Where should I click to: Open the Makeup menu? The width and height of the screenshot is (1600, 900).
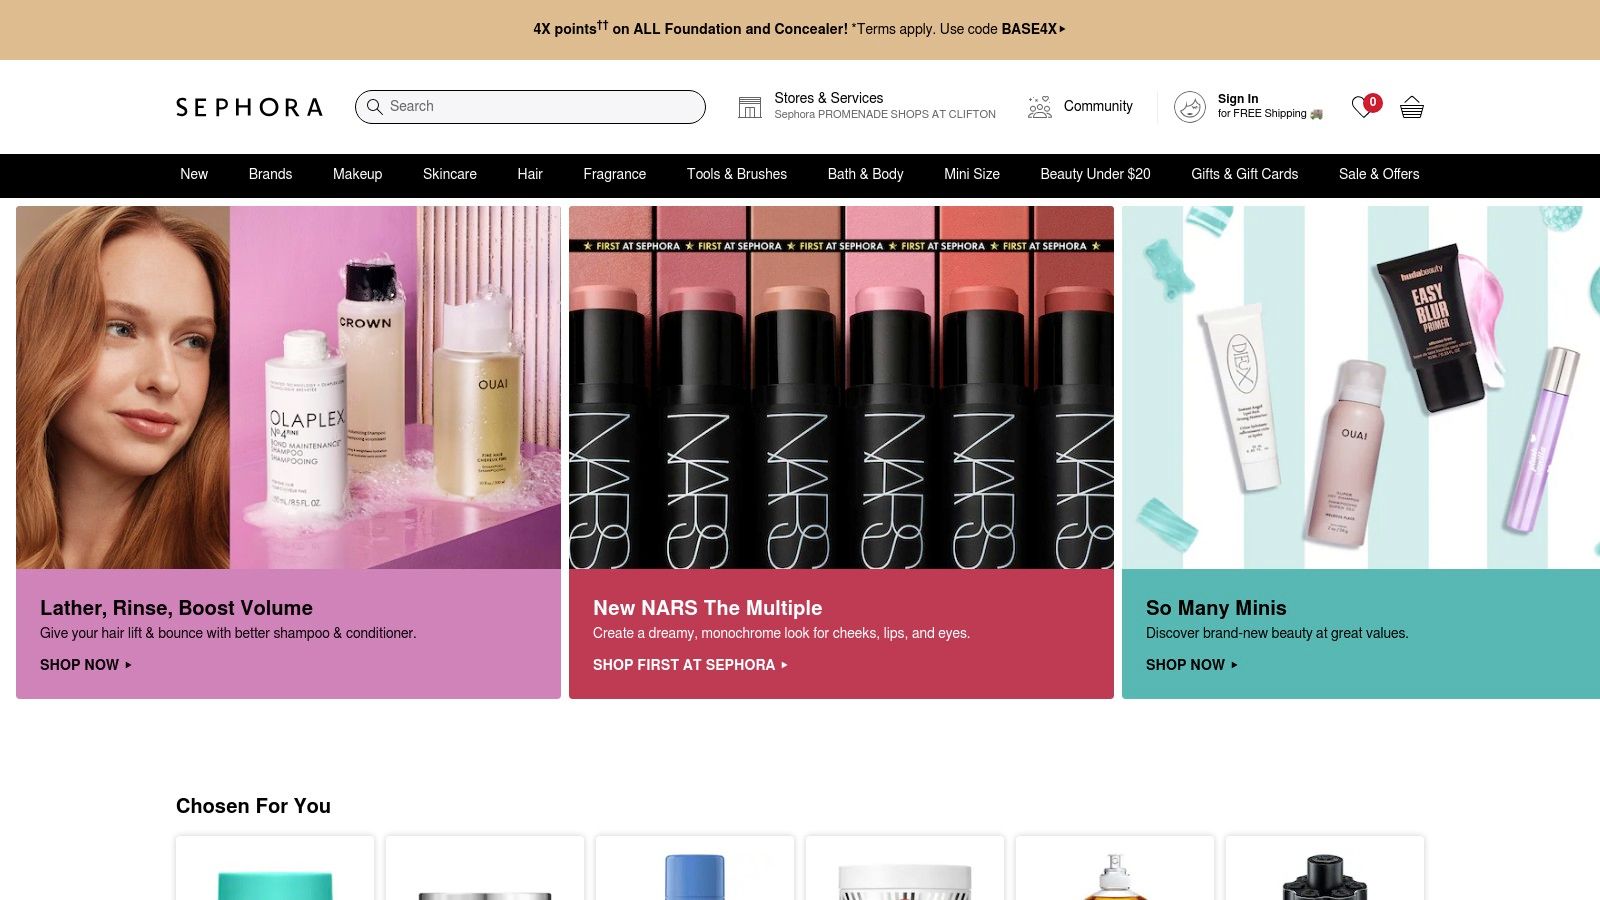point(357,174)
